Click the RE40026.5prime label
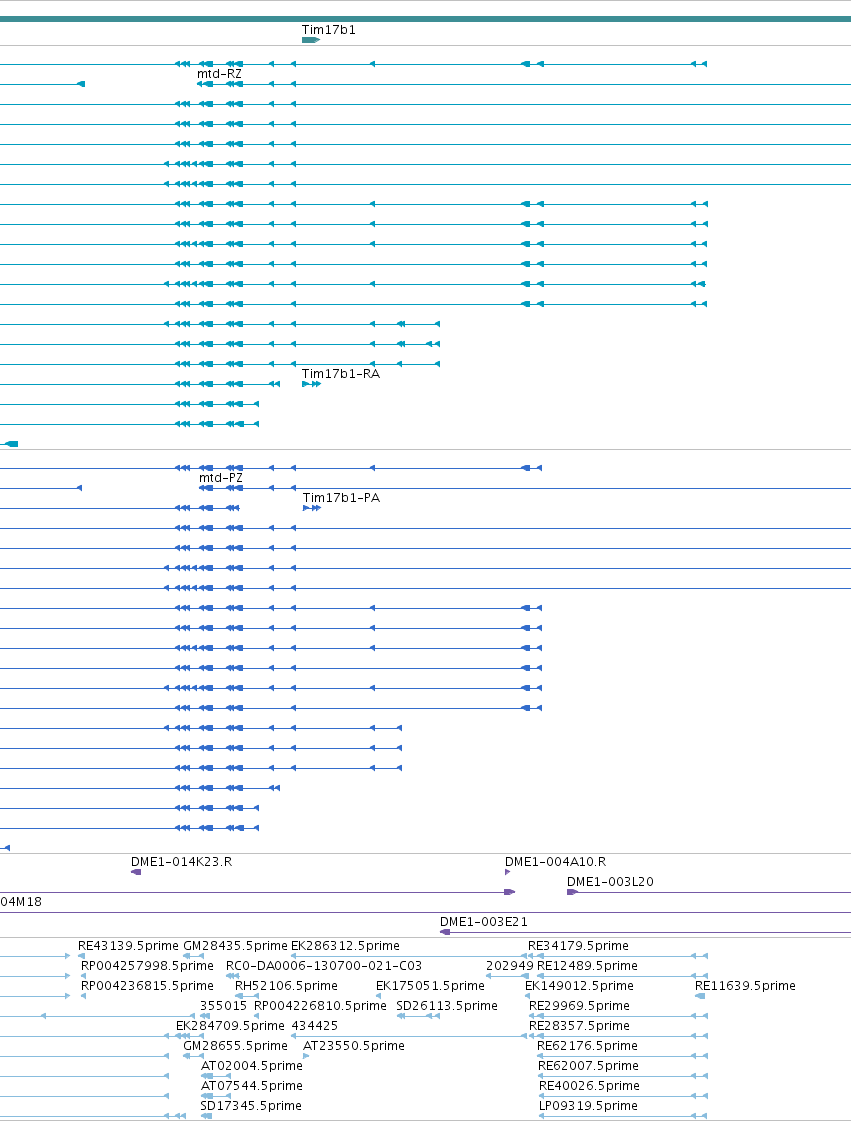The image size is (851, 1121). [589, 1086]
